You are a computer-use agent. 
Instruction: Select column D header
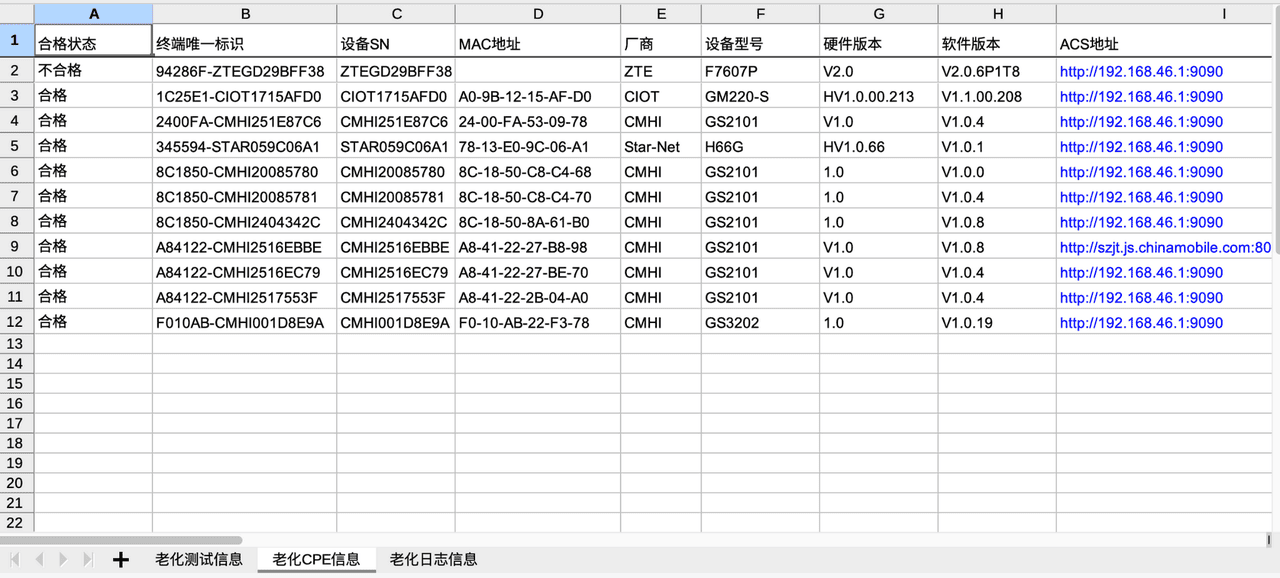538,14
